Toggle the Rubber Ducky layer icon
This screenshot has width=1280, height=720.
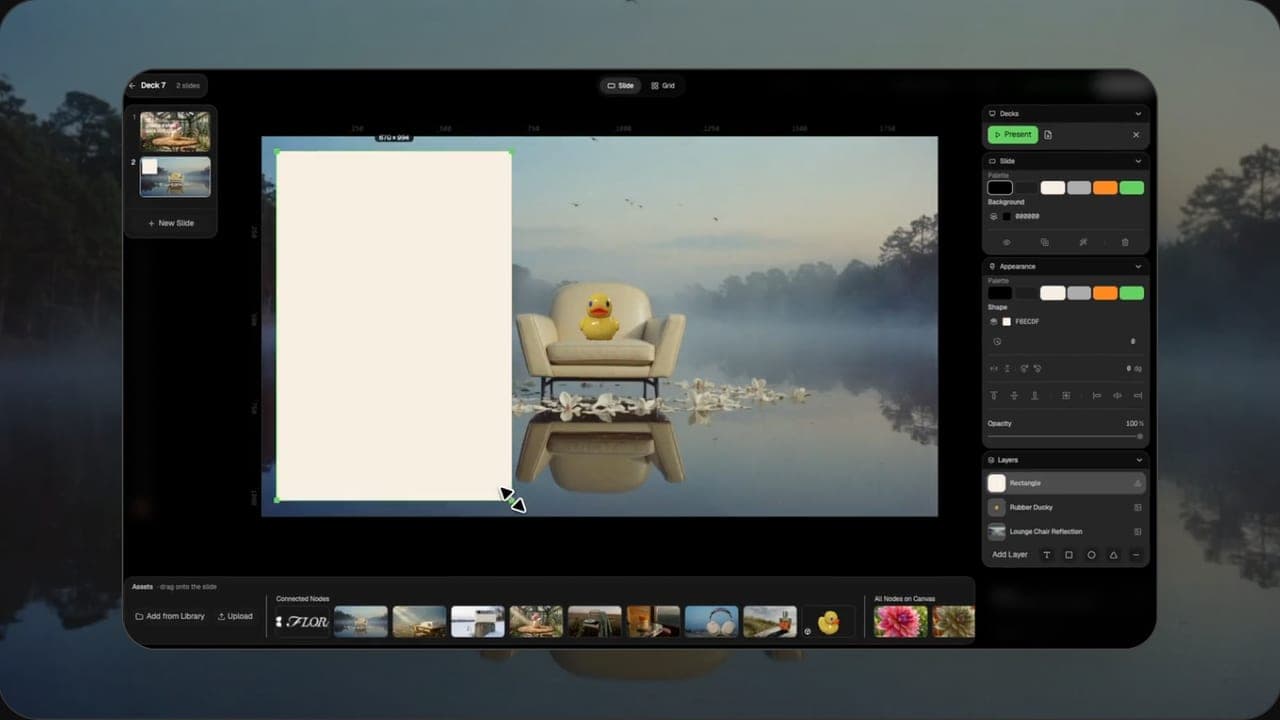pyautogui.click(x=1137, y=507)
